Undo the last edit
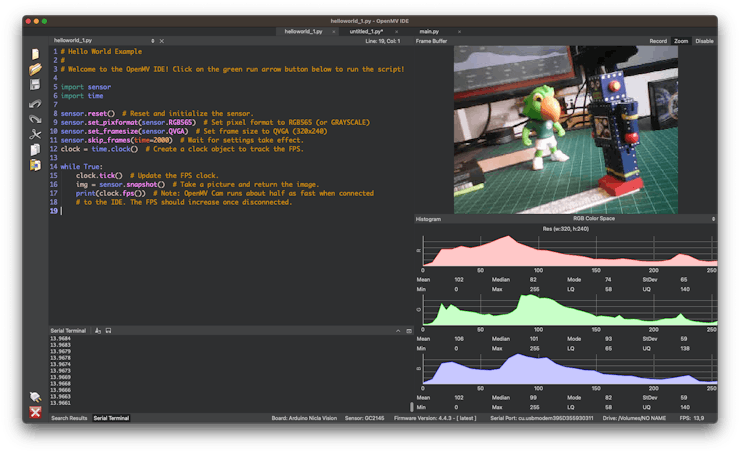The width and height of the screenshot is (740, 453). pyautogui.click(x=35, y=103)
